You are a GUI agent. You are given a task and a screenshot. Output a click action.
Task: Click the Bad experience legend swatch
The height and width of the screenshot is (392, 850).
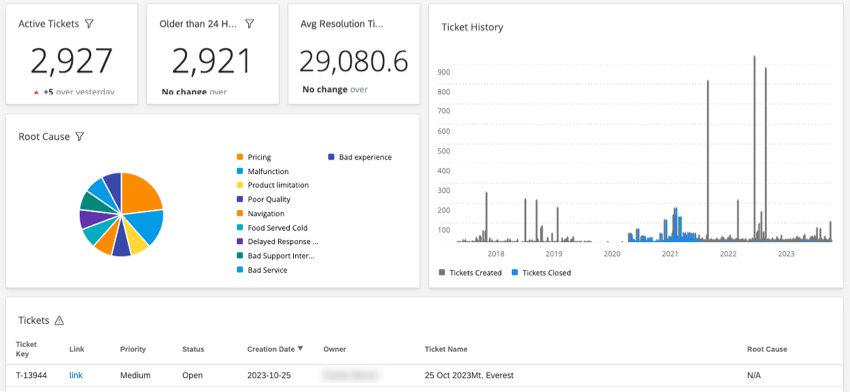[x=331, y=157]
